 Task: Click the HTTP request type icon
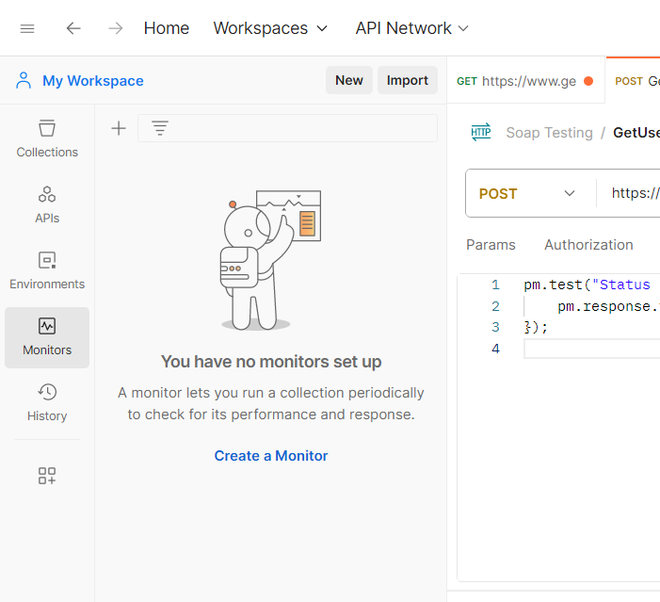[481, 132]
